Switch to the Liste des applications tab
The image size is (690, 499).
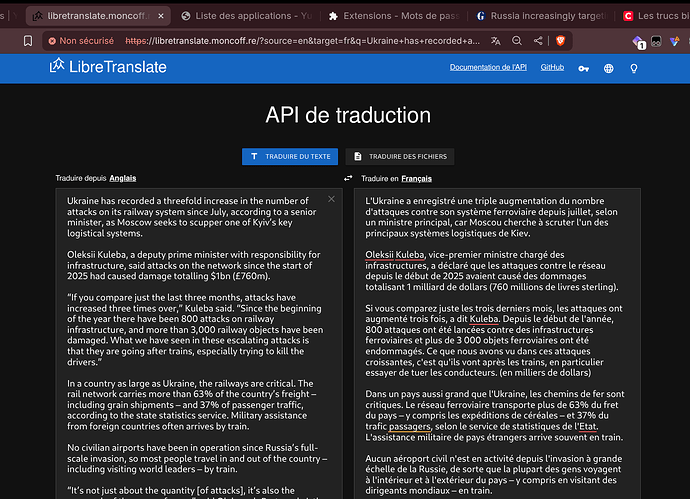(x=243, y=16)
